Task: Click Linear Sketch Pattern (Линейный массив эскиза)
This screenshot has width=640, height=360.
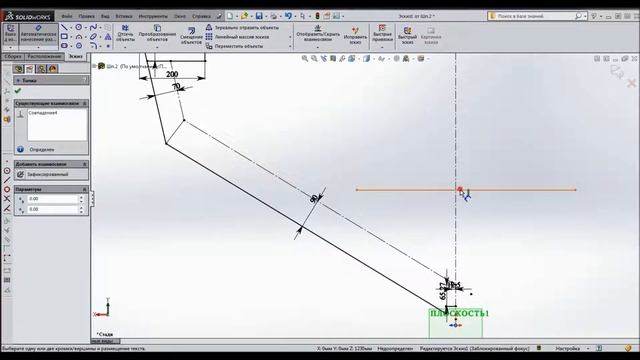Action: pos(238,37)
